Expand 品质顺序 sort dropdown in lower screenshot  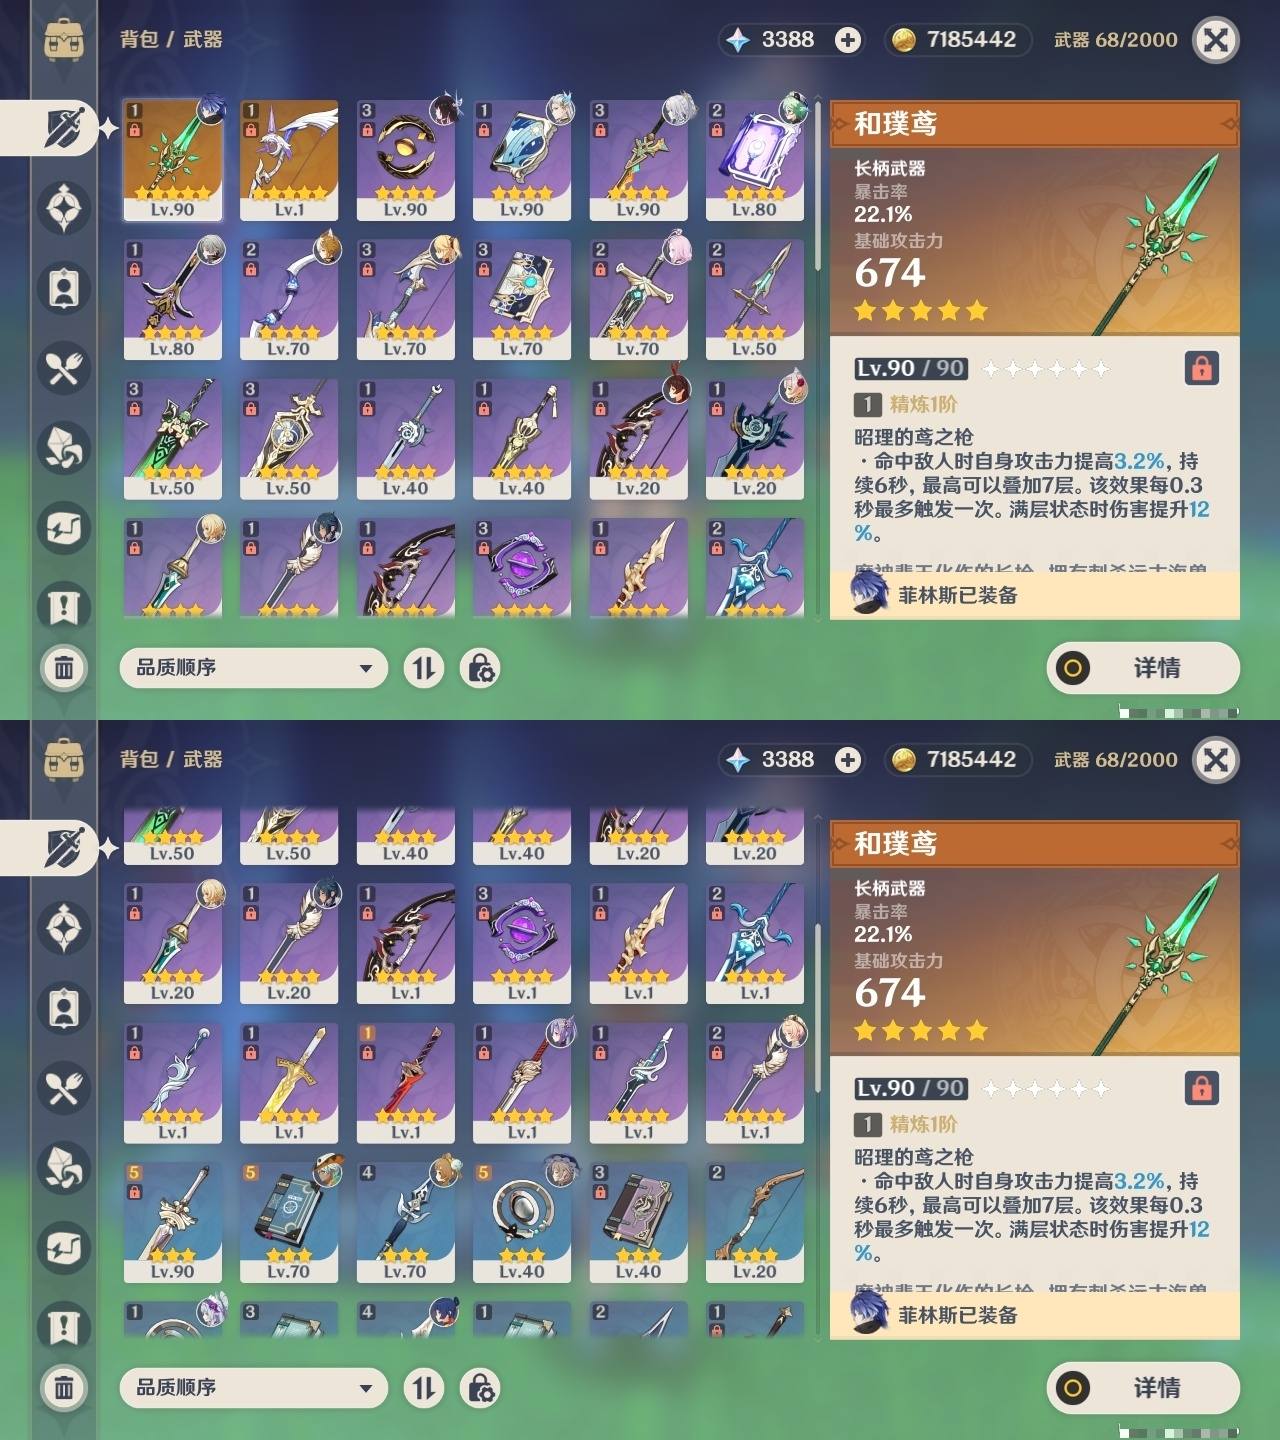[x=253, y=1388]
